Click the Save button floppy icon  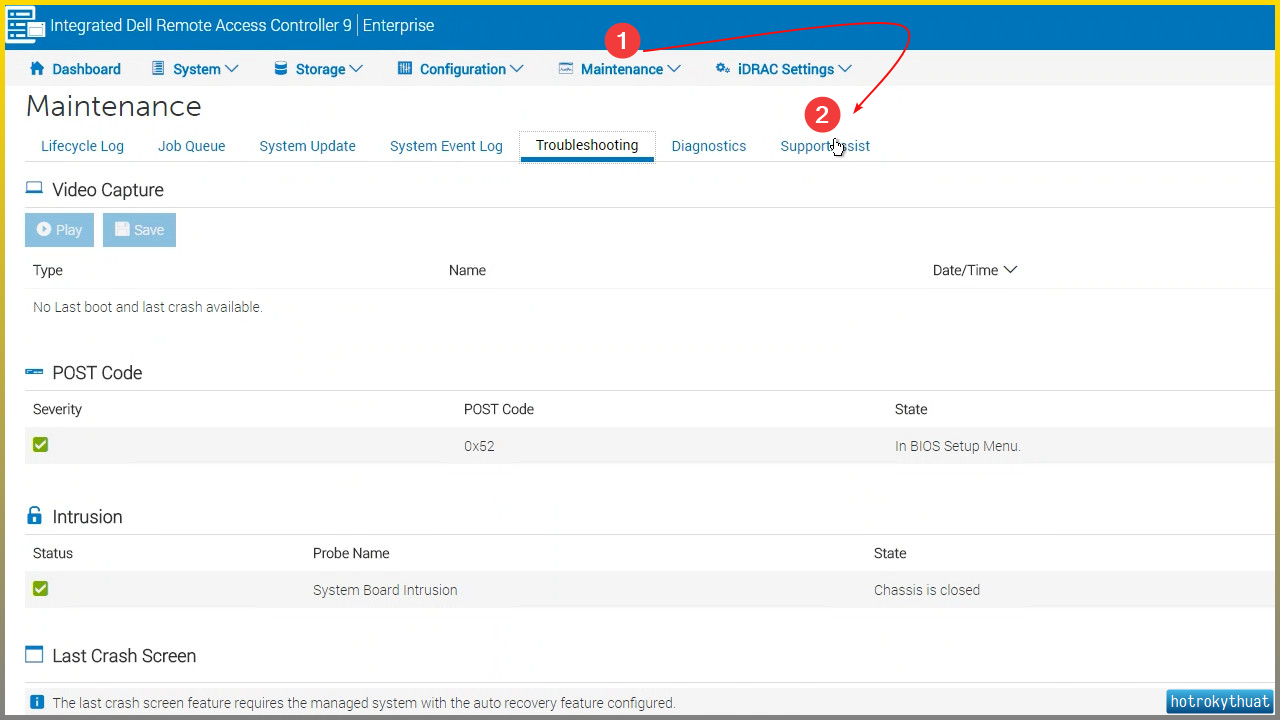pyautogui.click(x=122, y=229)
